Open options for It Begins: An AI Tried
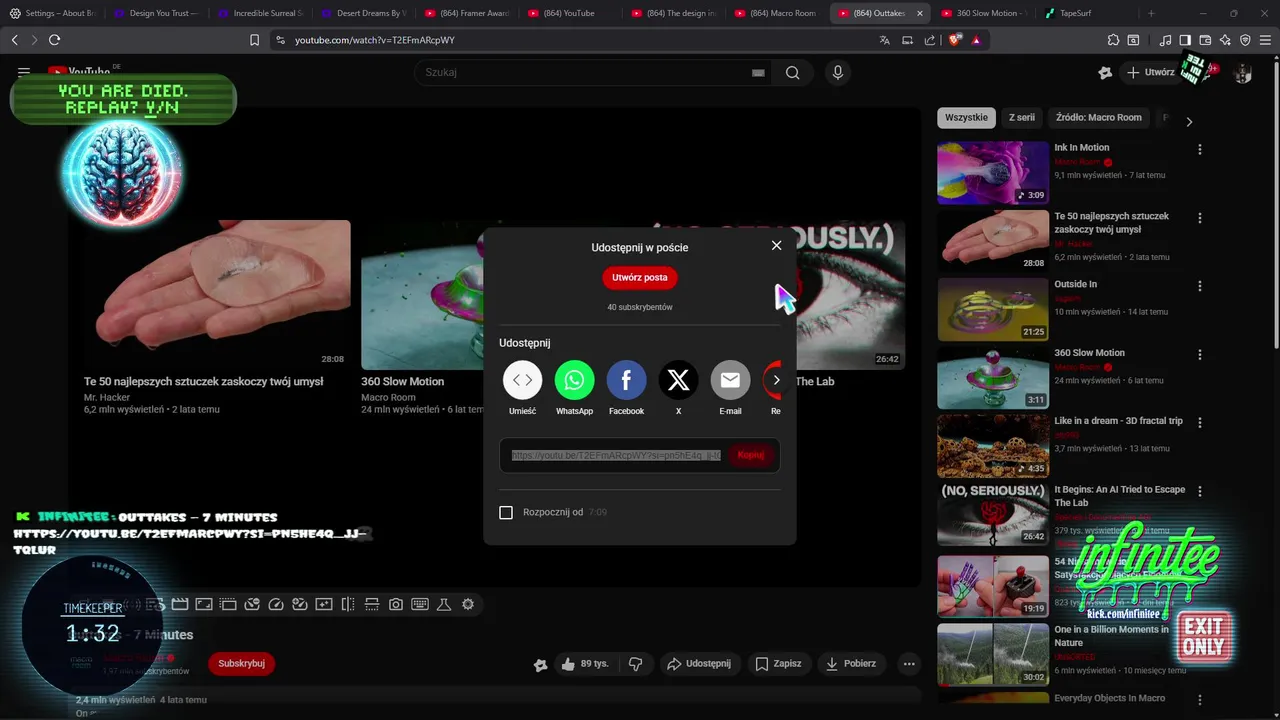This screenshot has width=1280, height=720. 1199,492
